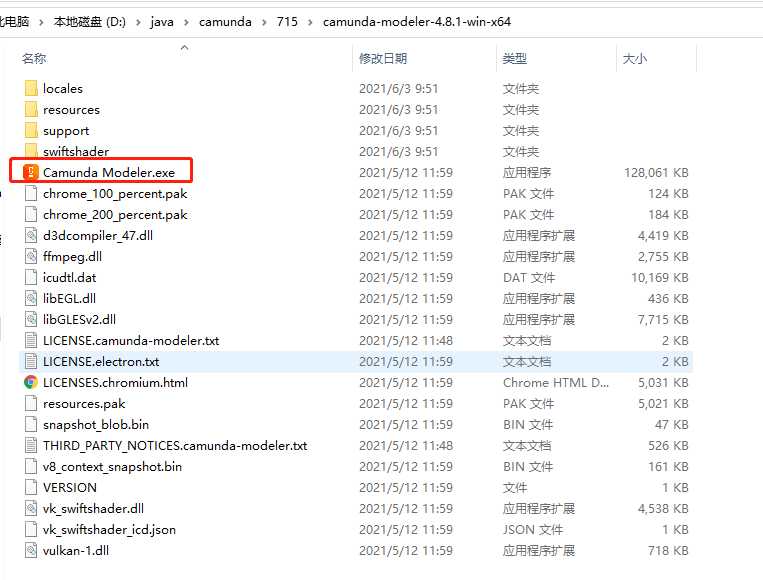This screenshot has height=580, width=763.
Task: Open the locales folder icon
Action: [31, 89]
